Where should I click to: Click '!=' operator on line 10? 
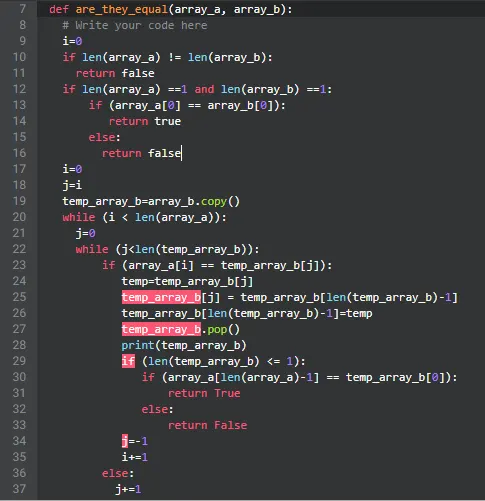[x=175, y=57]
